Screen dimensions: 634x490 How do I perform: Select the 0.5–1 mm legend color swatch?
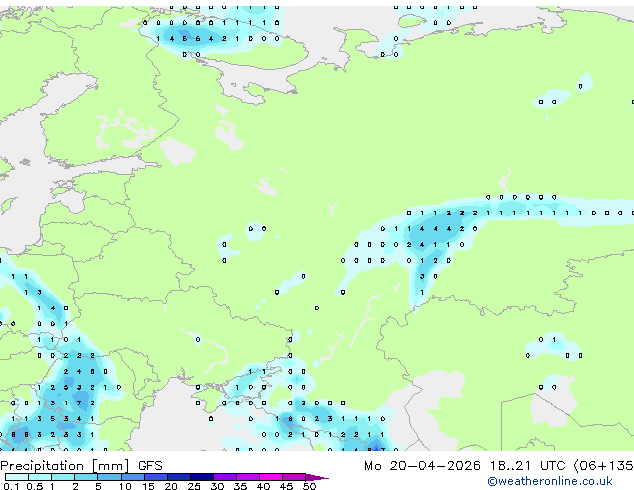(40, 477)
